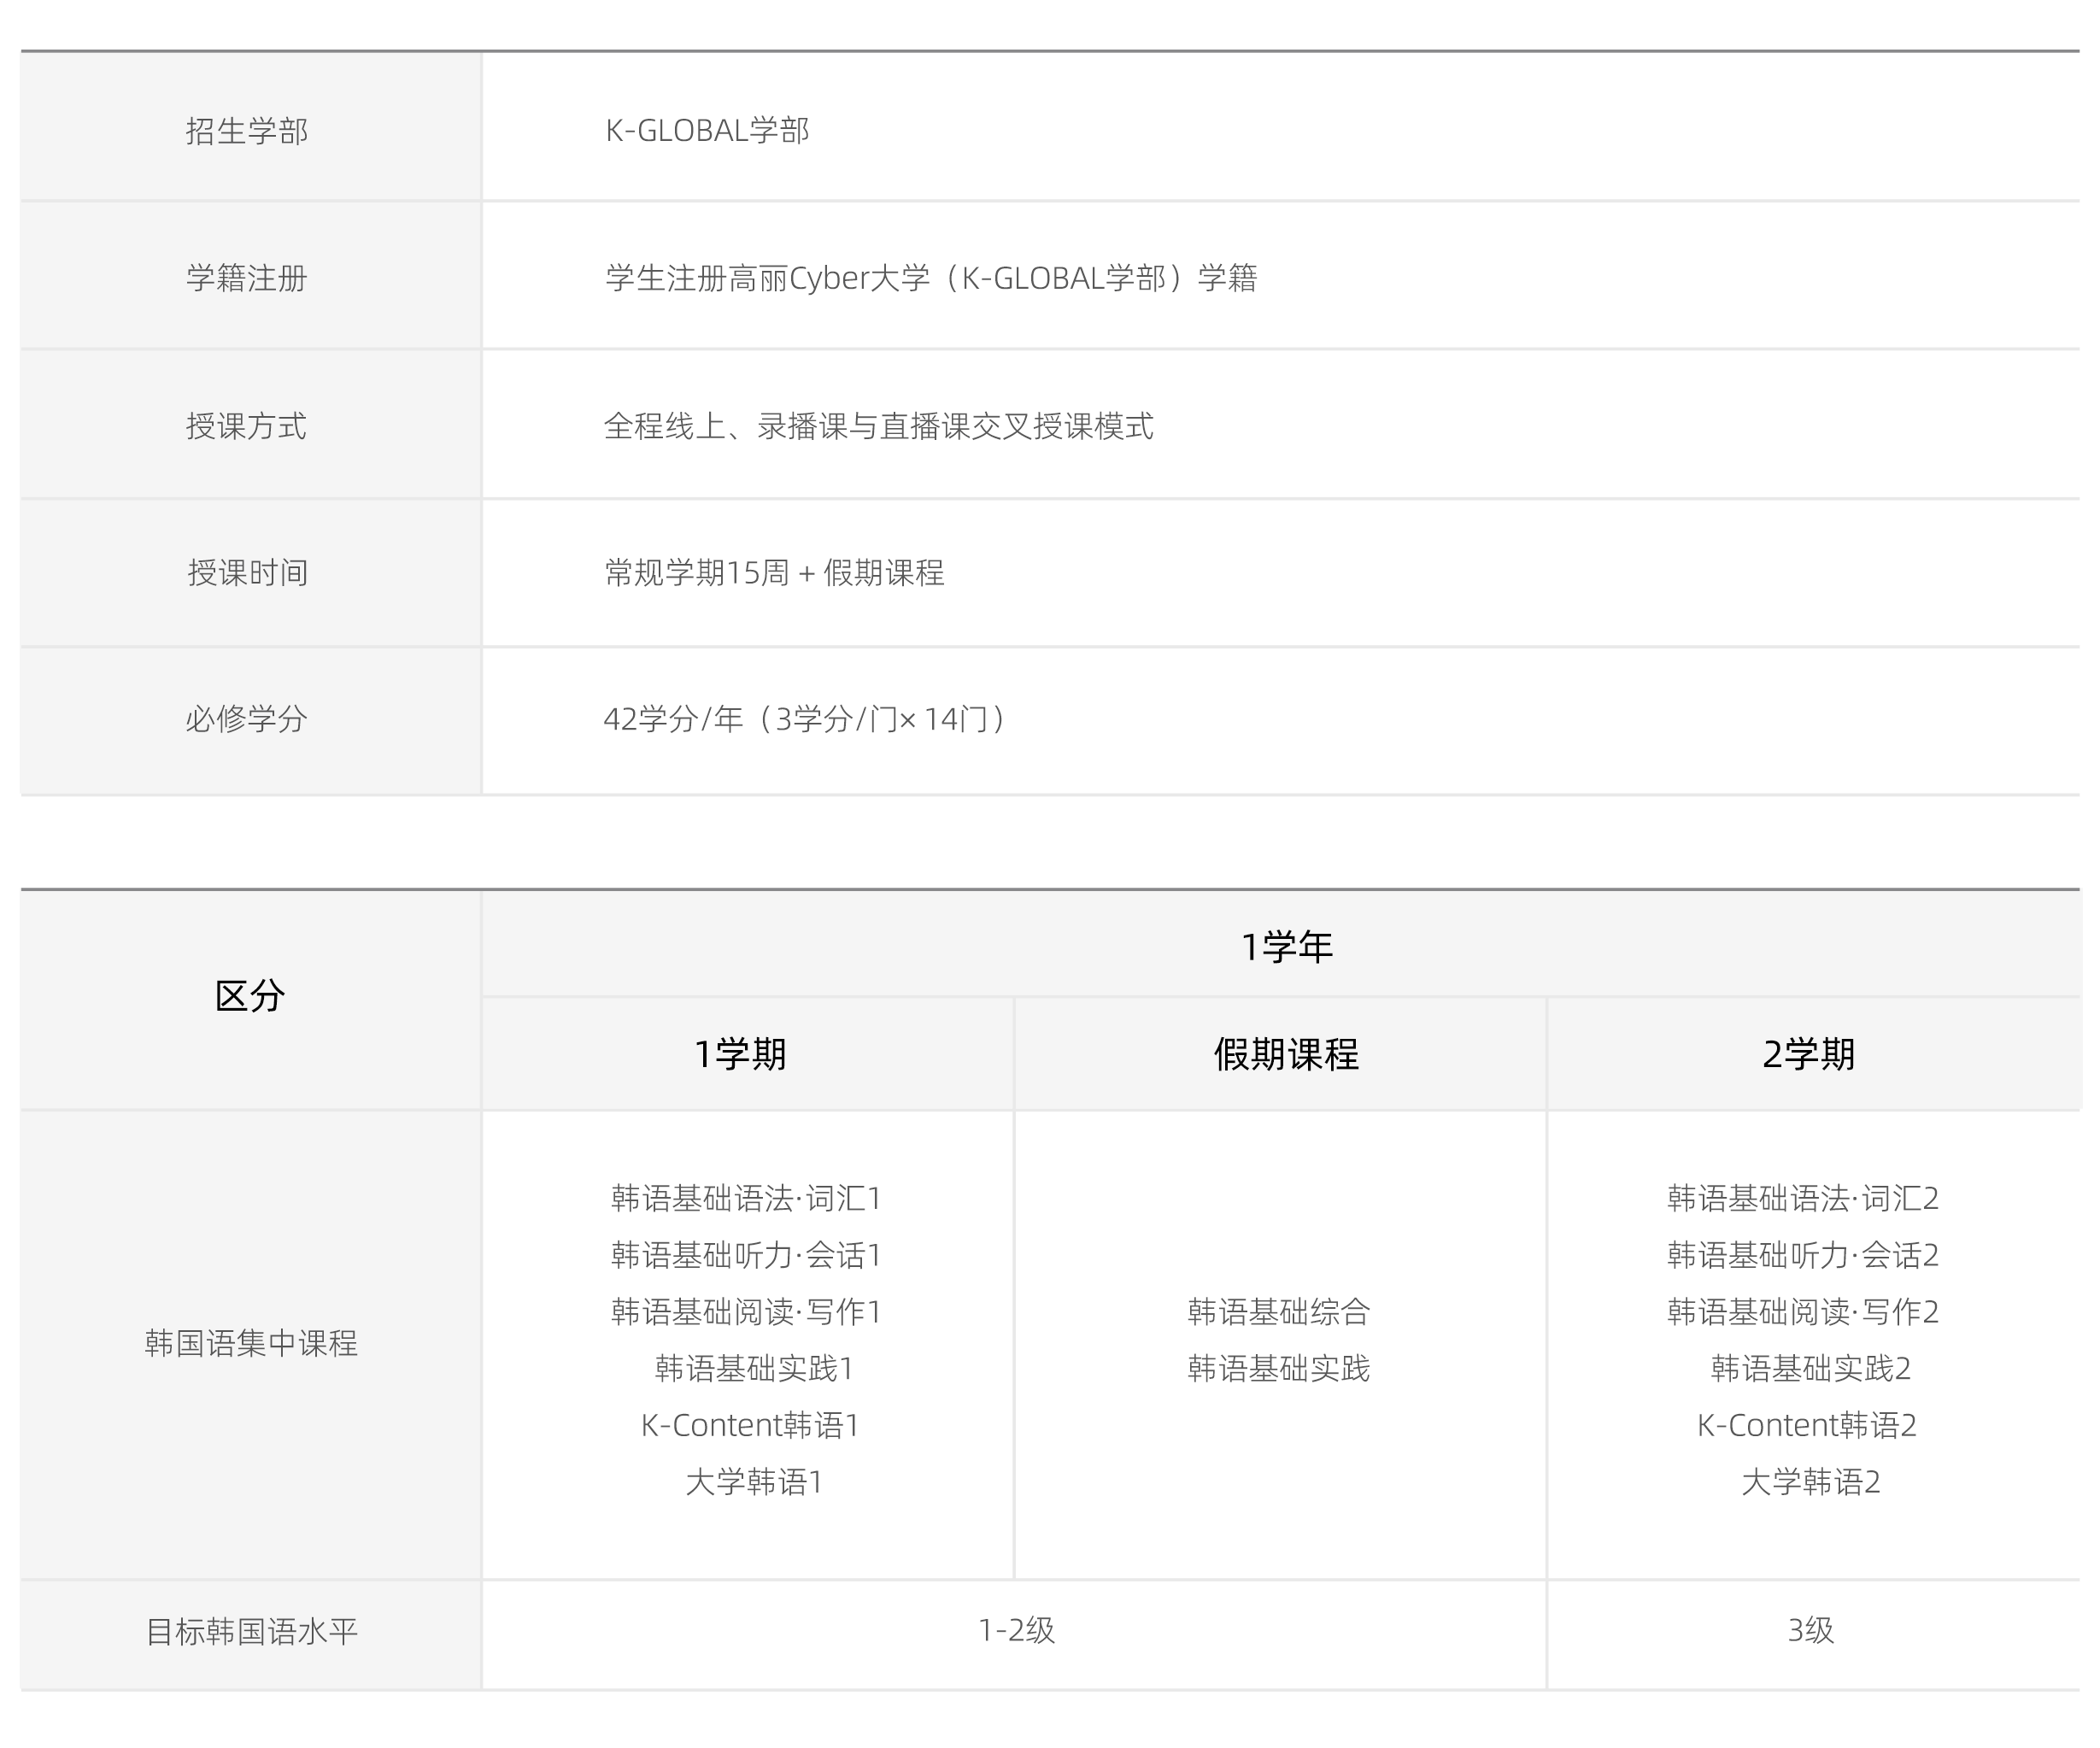Click the 1-2级 target level cell
The width and height of the screenshot is (2100, 1748).
point(1016,1631)
